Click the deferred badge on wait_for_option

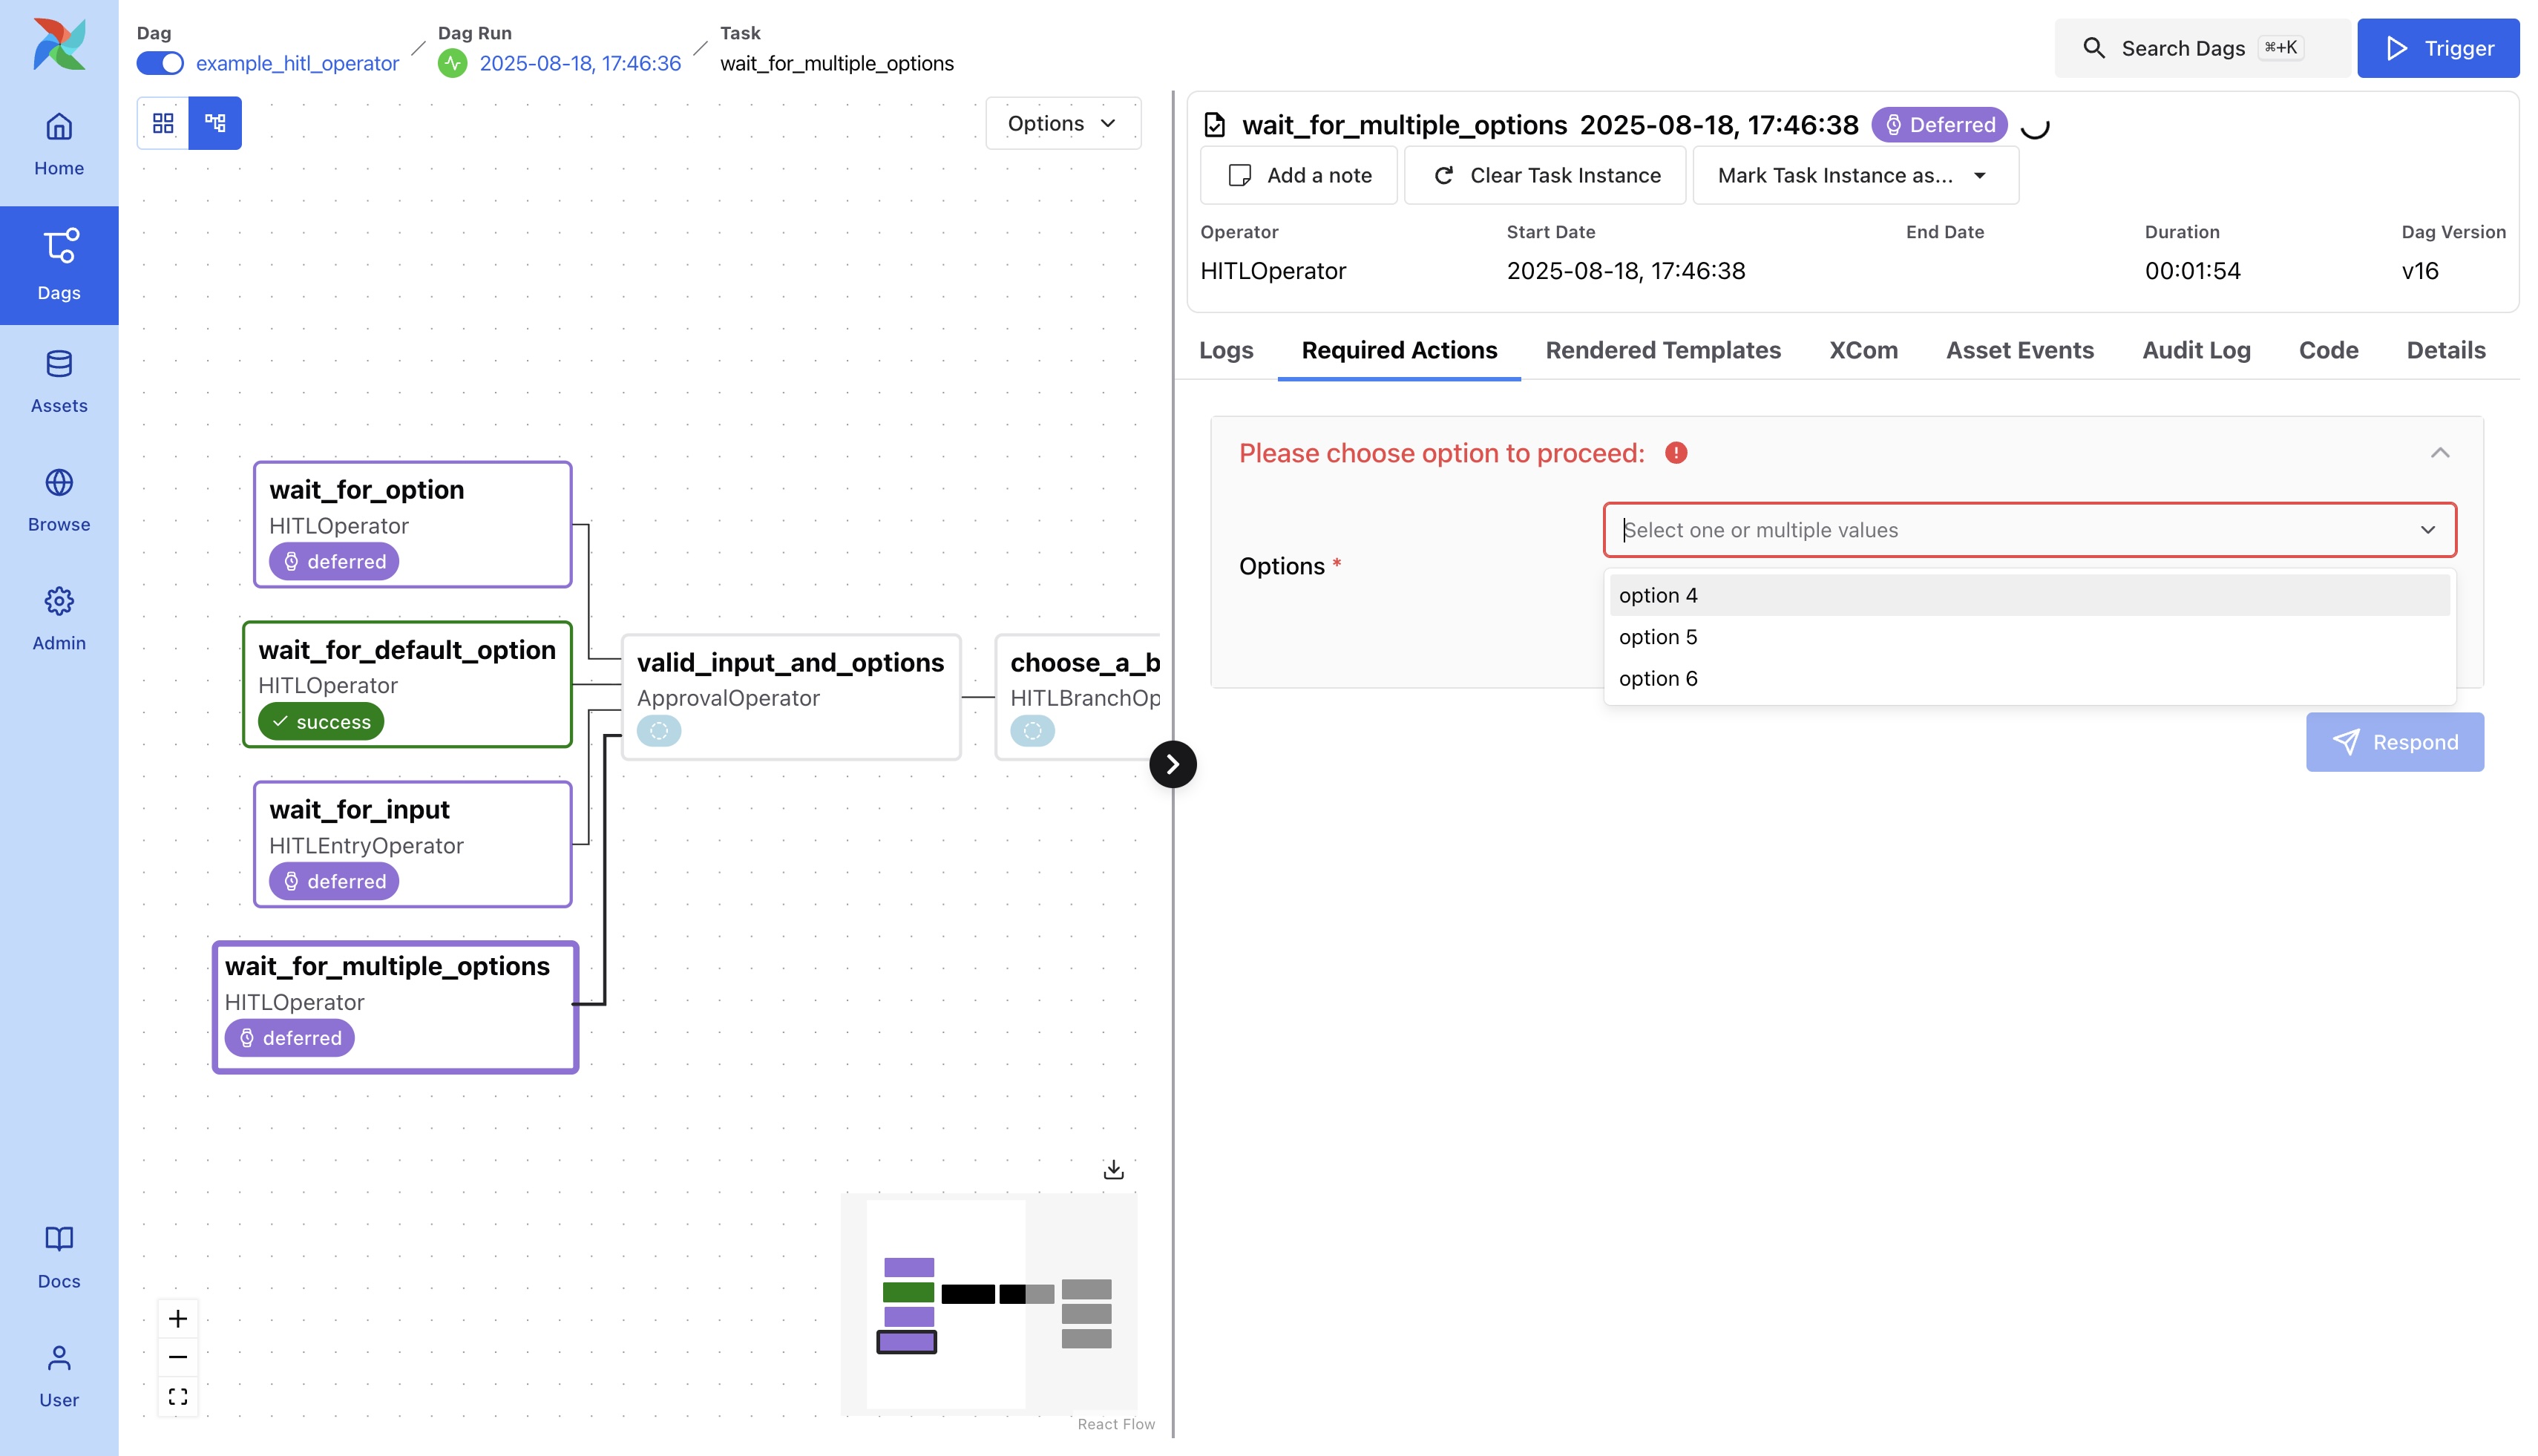click(x=334, y=561)
